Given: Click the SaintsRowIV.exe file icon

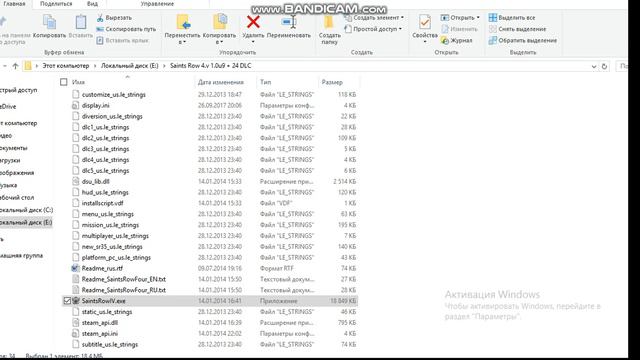Looking at the screenshot, I should [x=76, y=301].
